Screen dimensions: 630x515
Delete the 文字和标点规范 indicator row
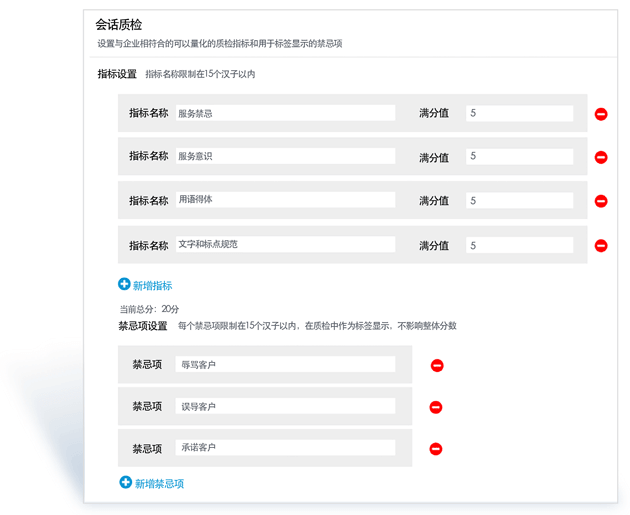point(601,245)
